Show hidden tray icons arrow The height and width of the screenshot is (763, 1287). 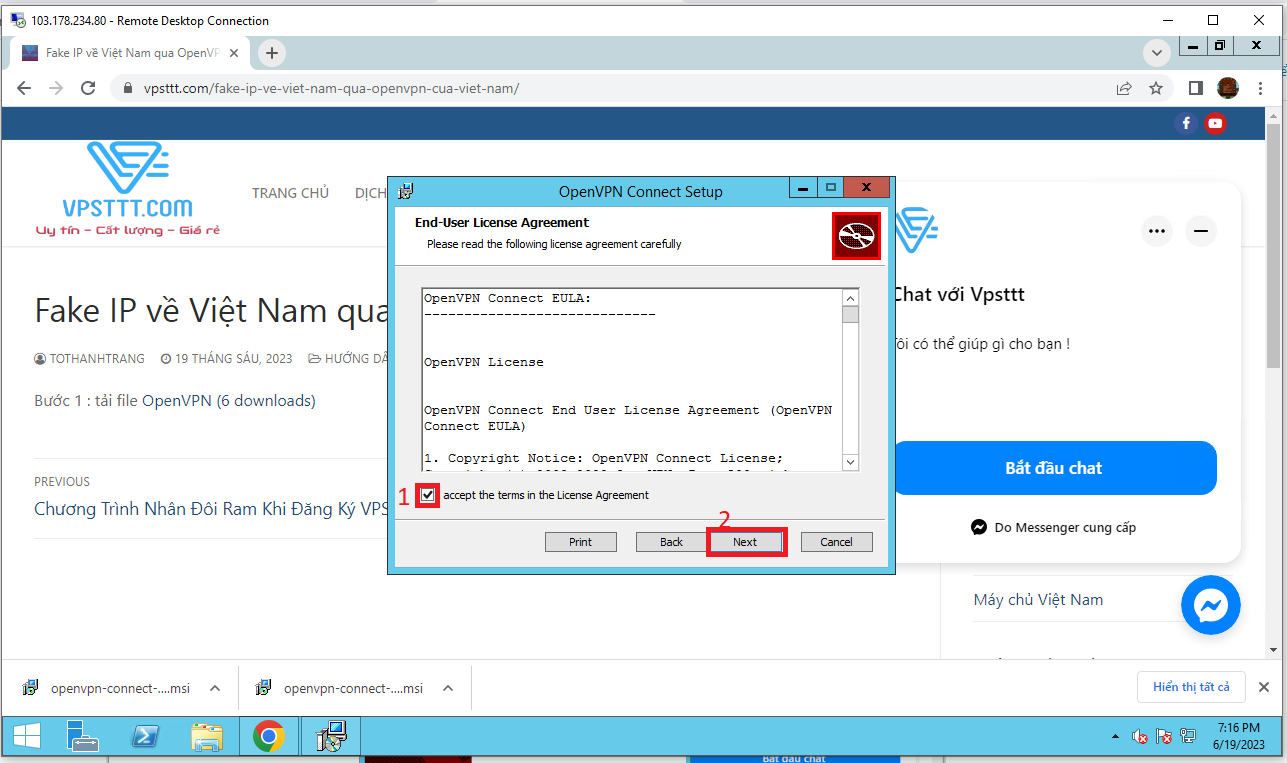click(1116, 738)
